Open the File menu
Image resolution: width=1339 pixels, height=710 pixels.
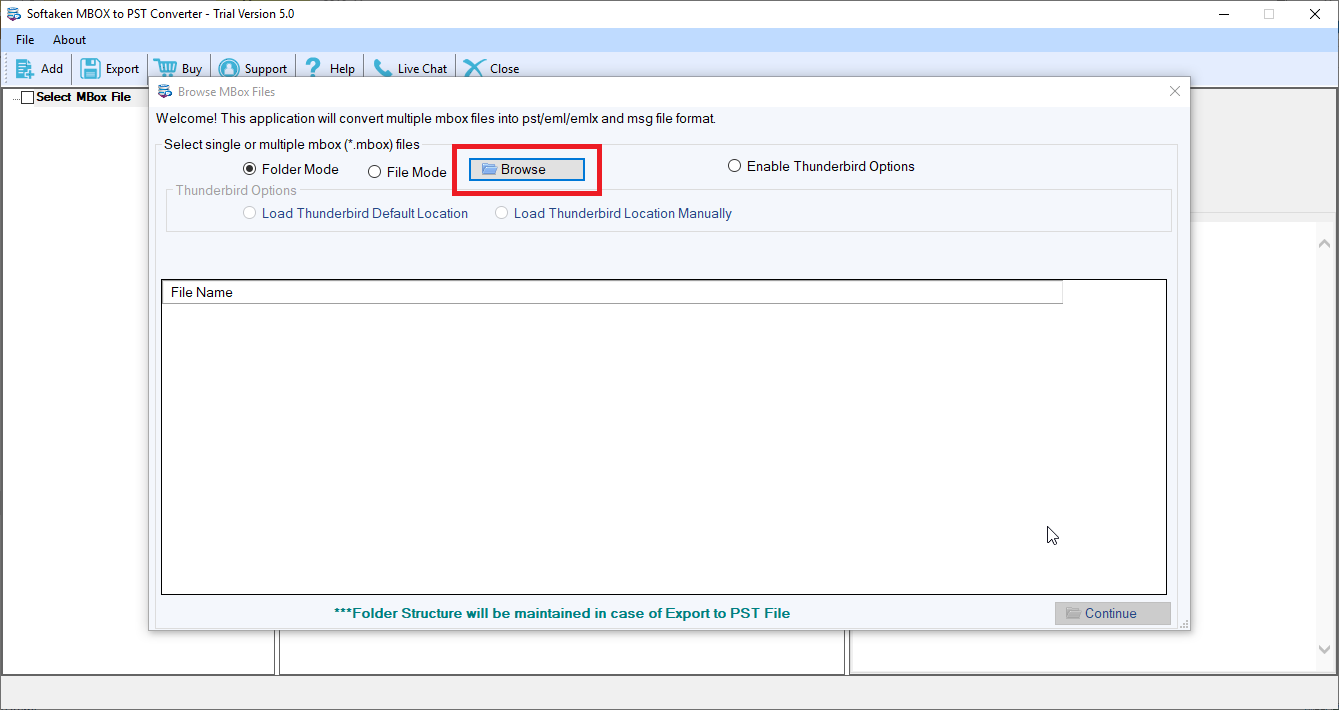point(25,40)
